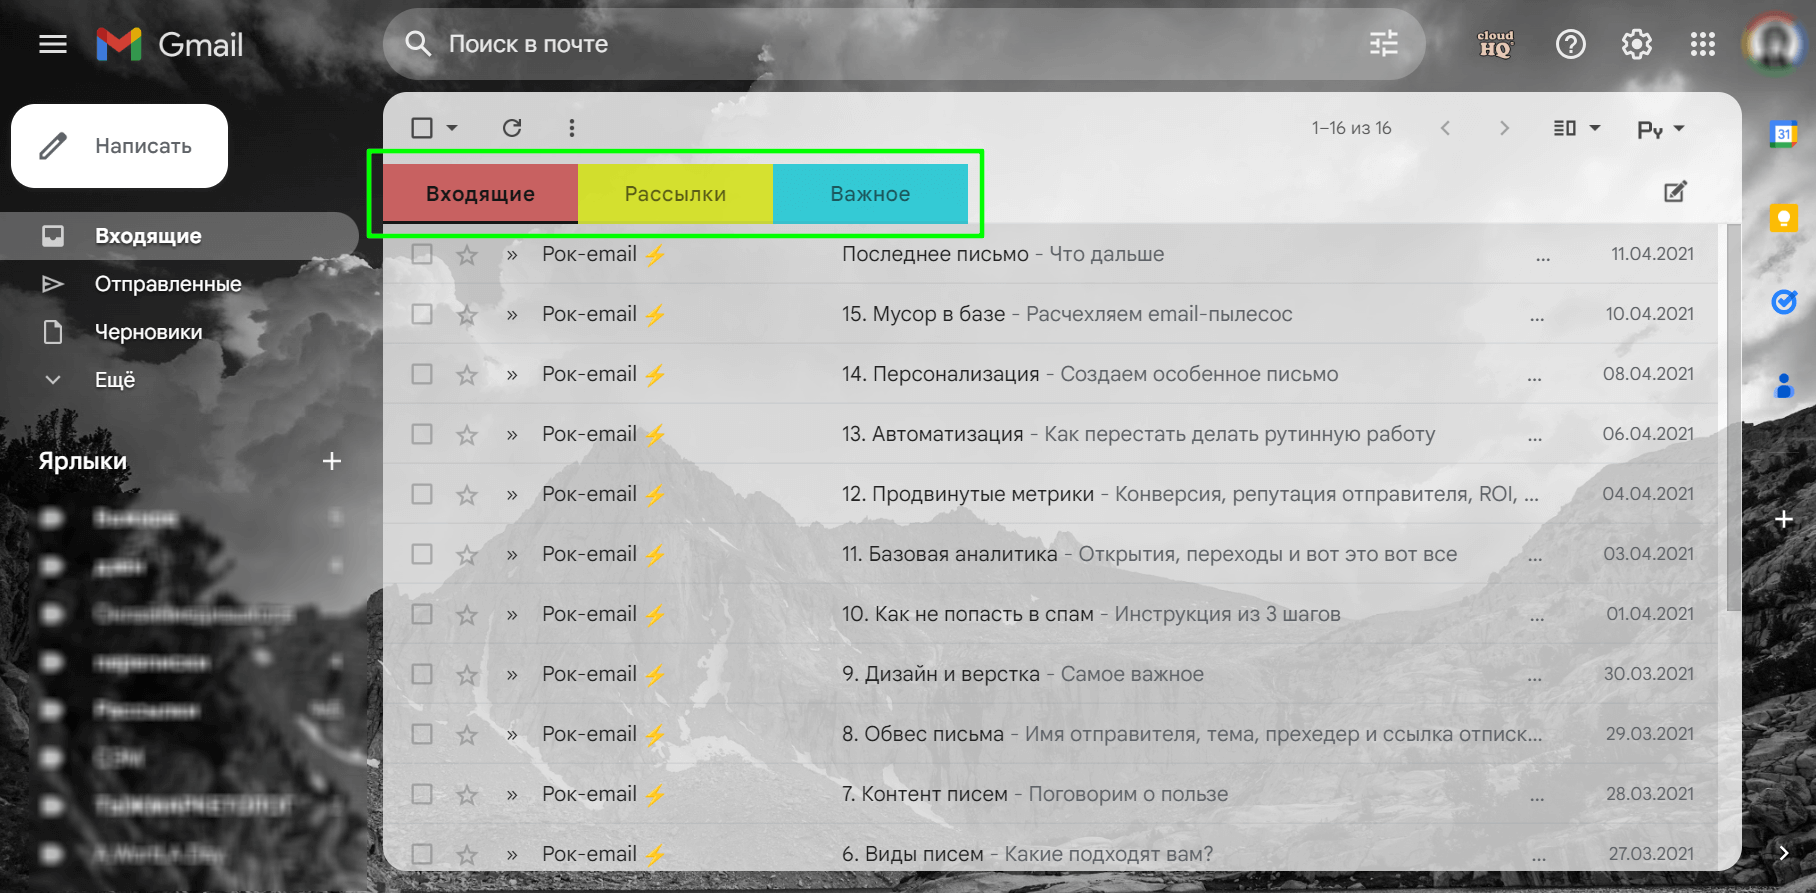Click the edit tabs pencil icon
Screen dimensions: 1816x893
pyautogui.click(x=1676, y=192)
